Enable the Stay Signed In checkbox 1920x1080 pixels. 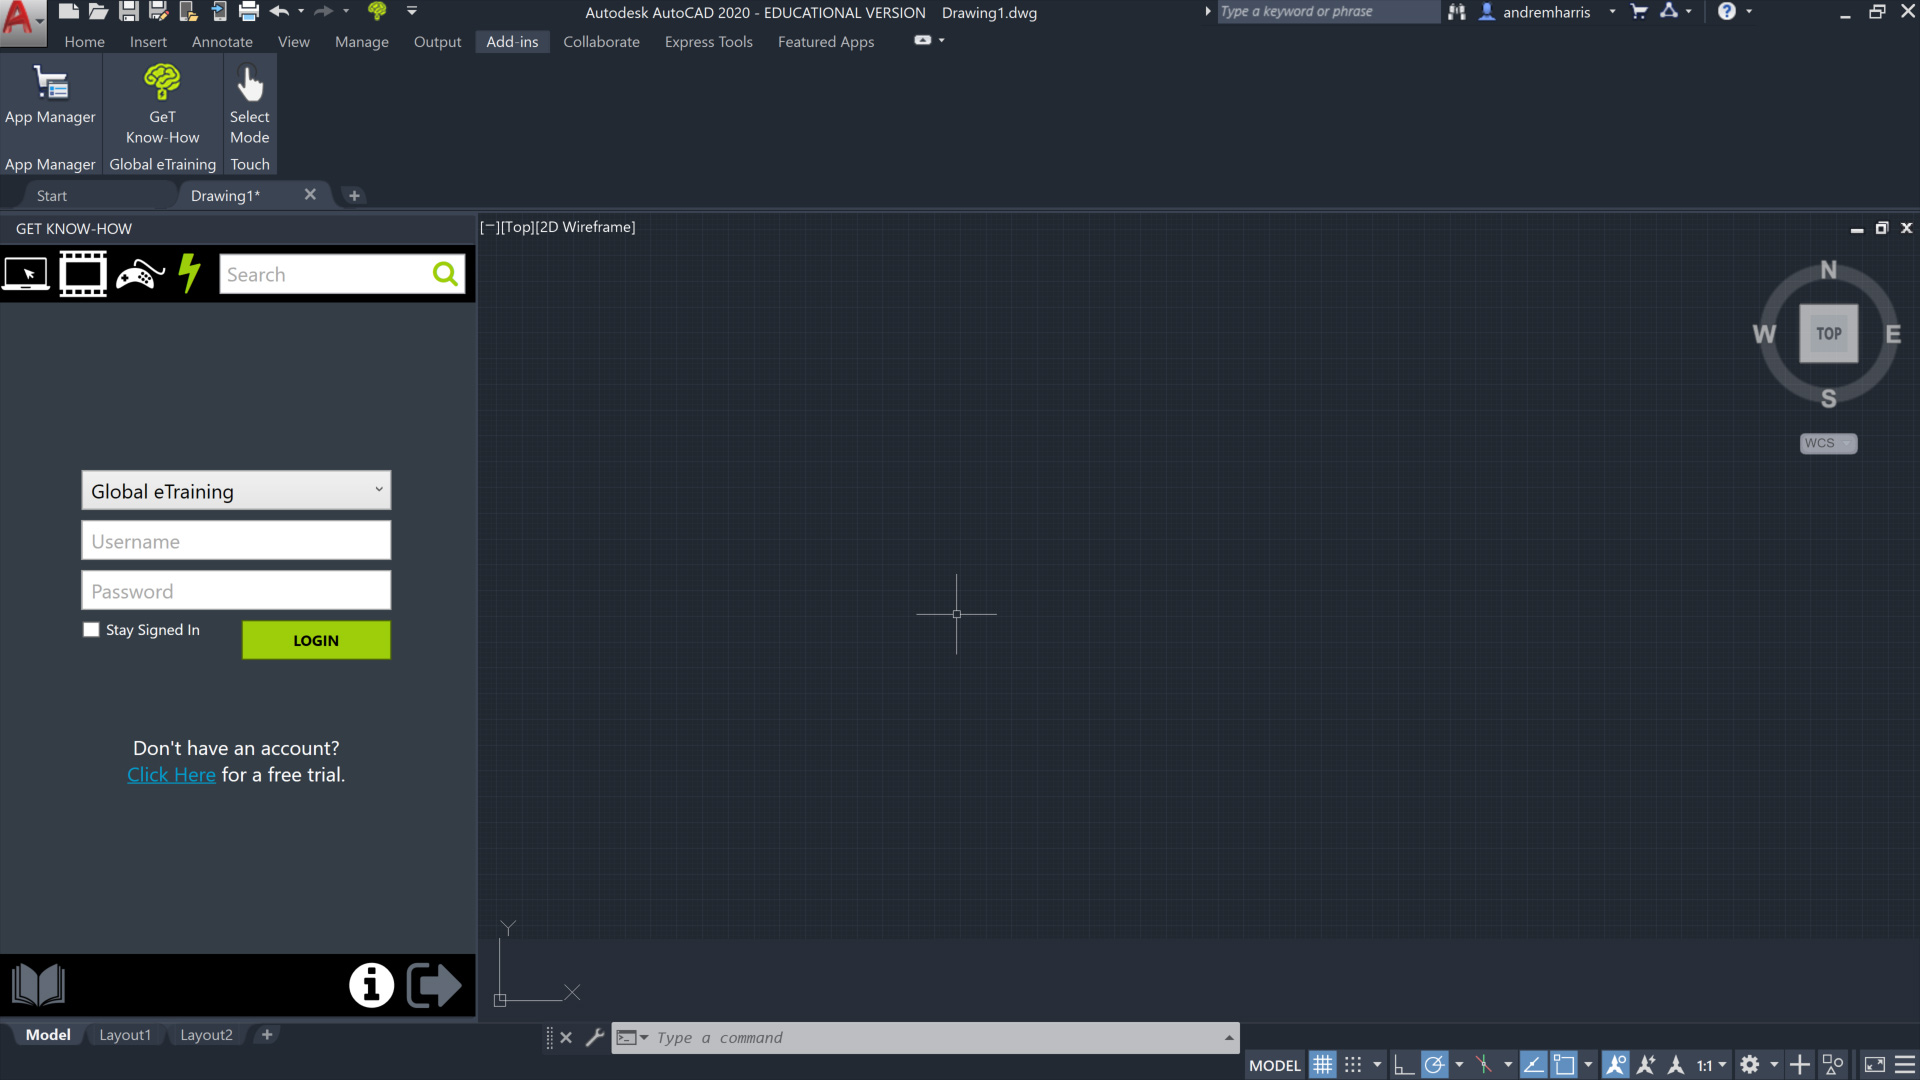pos(92,630)
